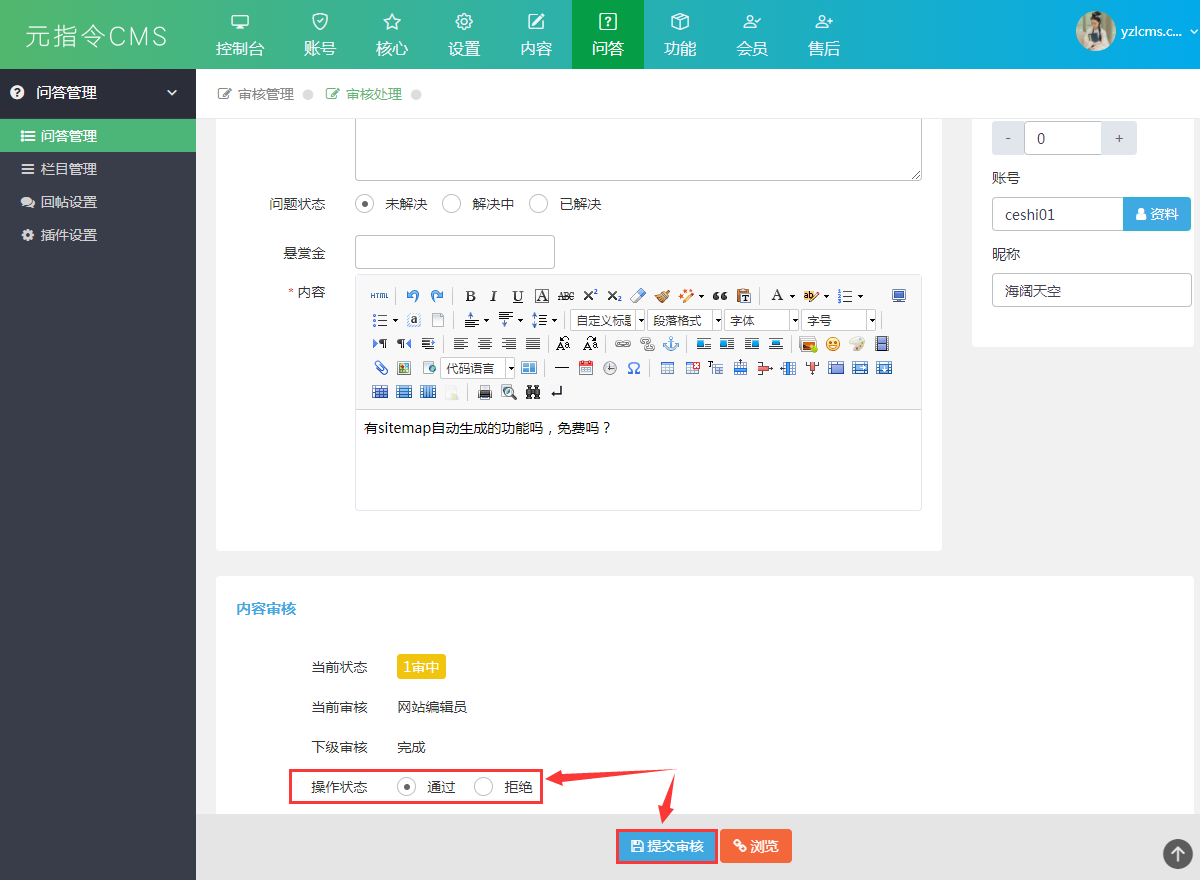The image size is (1200, 880).
Task: Apply strikethrough formatting
Action: [566, 296]
